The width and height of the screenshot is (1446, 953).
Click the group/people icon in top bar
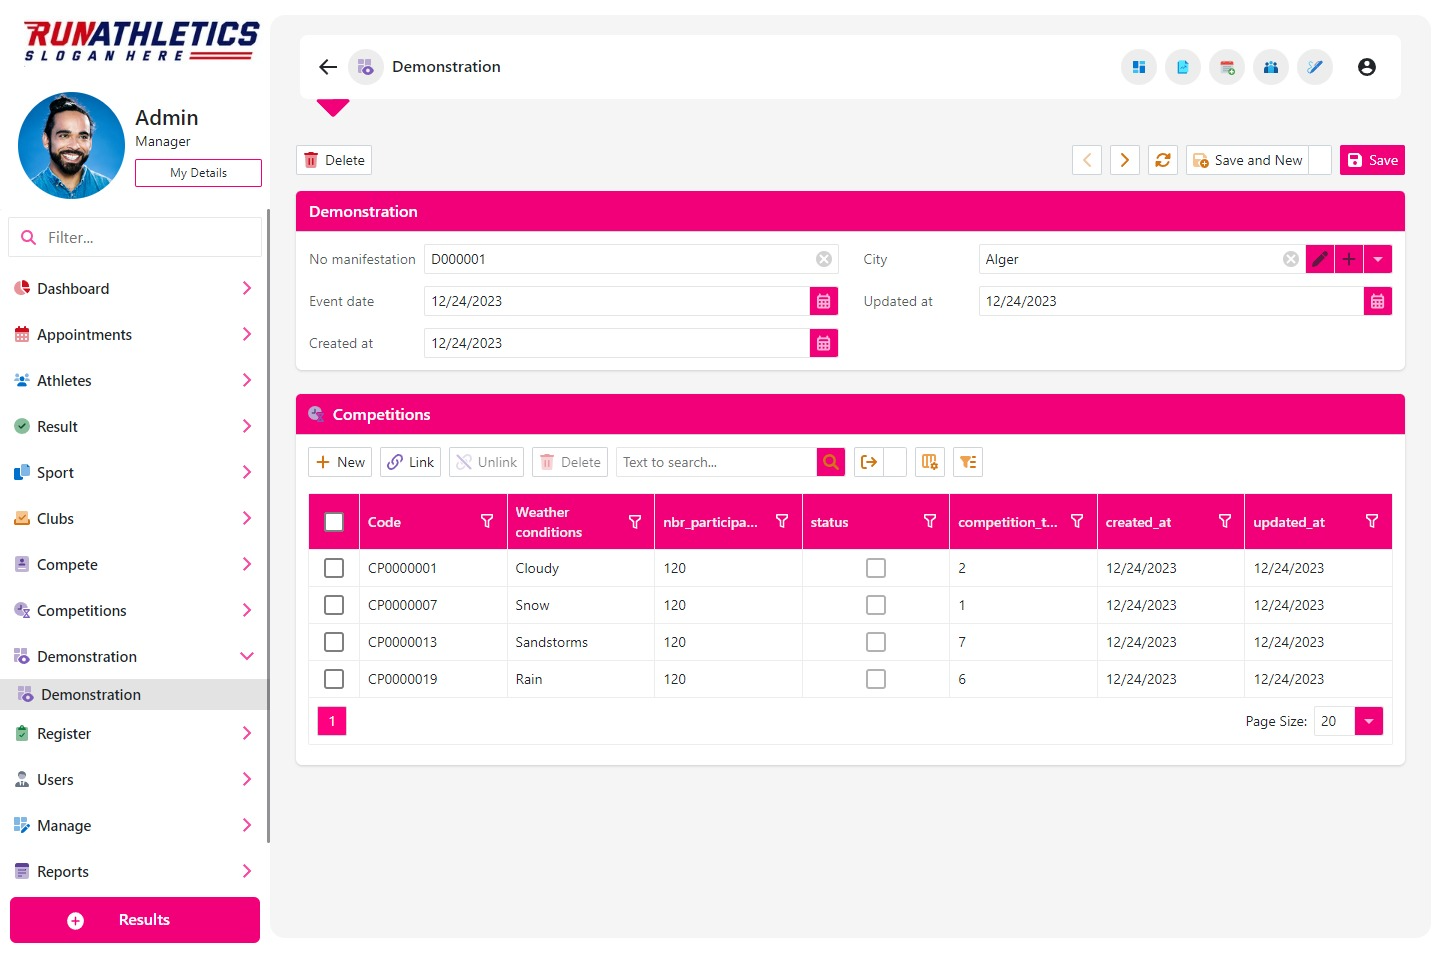coord(1270,66)
